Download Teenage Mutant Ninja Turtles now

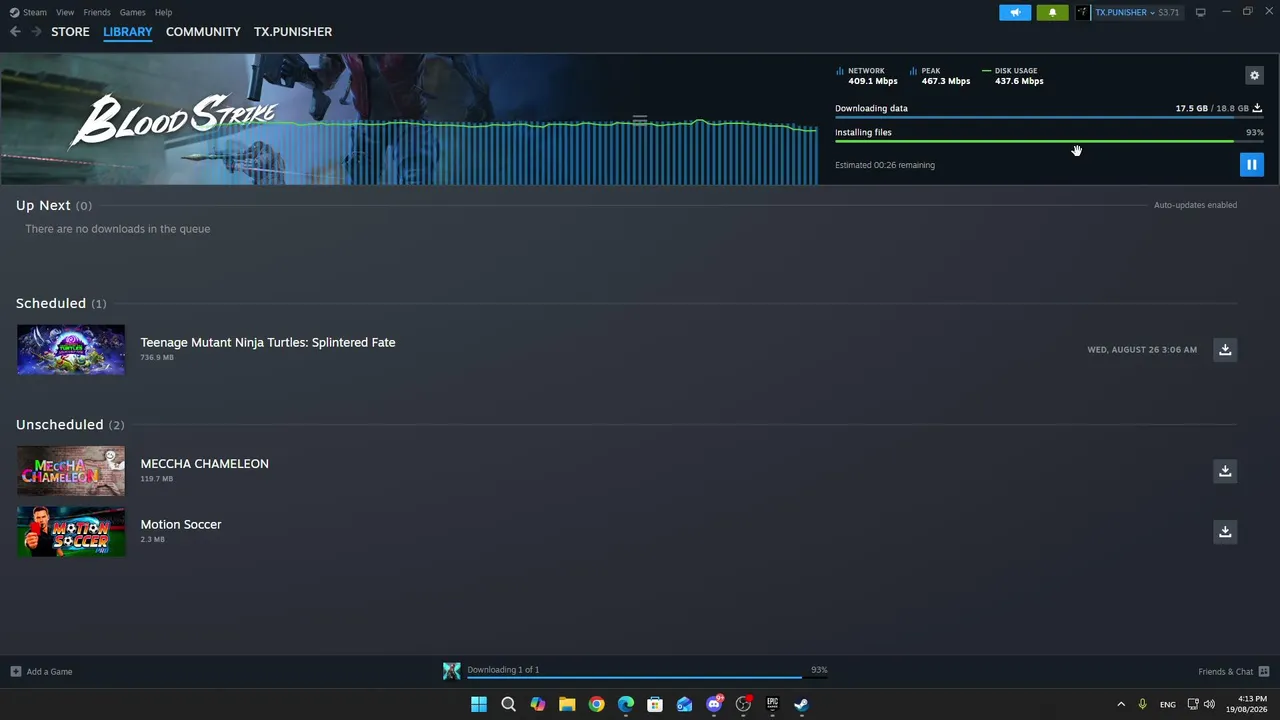tap(1225, 350)
